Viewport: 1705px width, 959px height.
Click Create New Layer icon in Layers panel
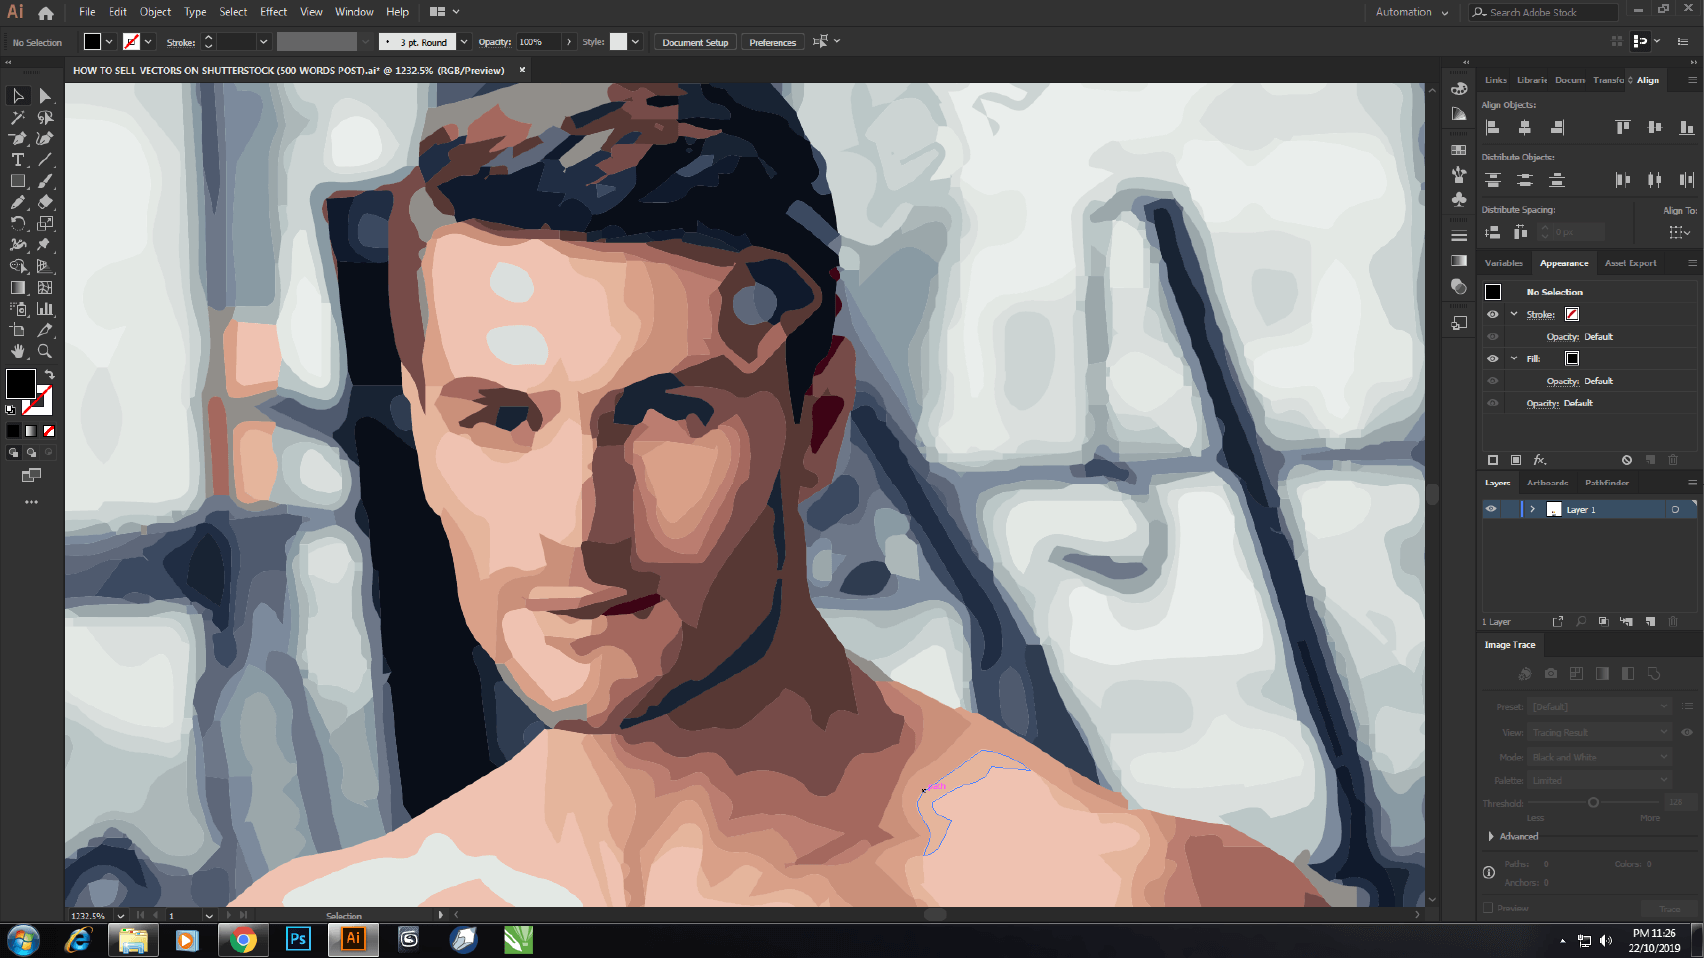(1650, 622)
